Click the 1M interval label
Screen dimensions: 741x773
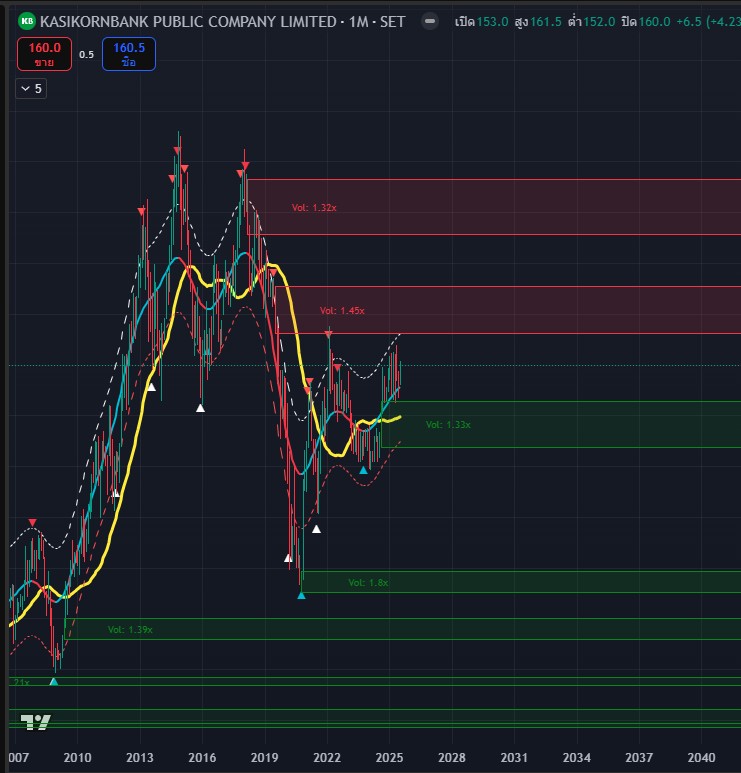[358, 22]
